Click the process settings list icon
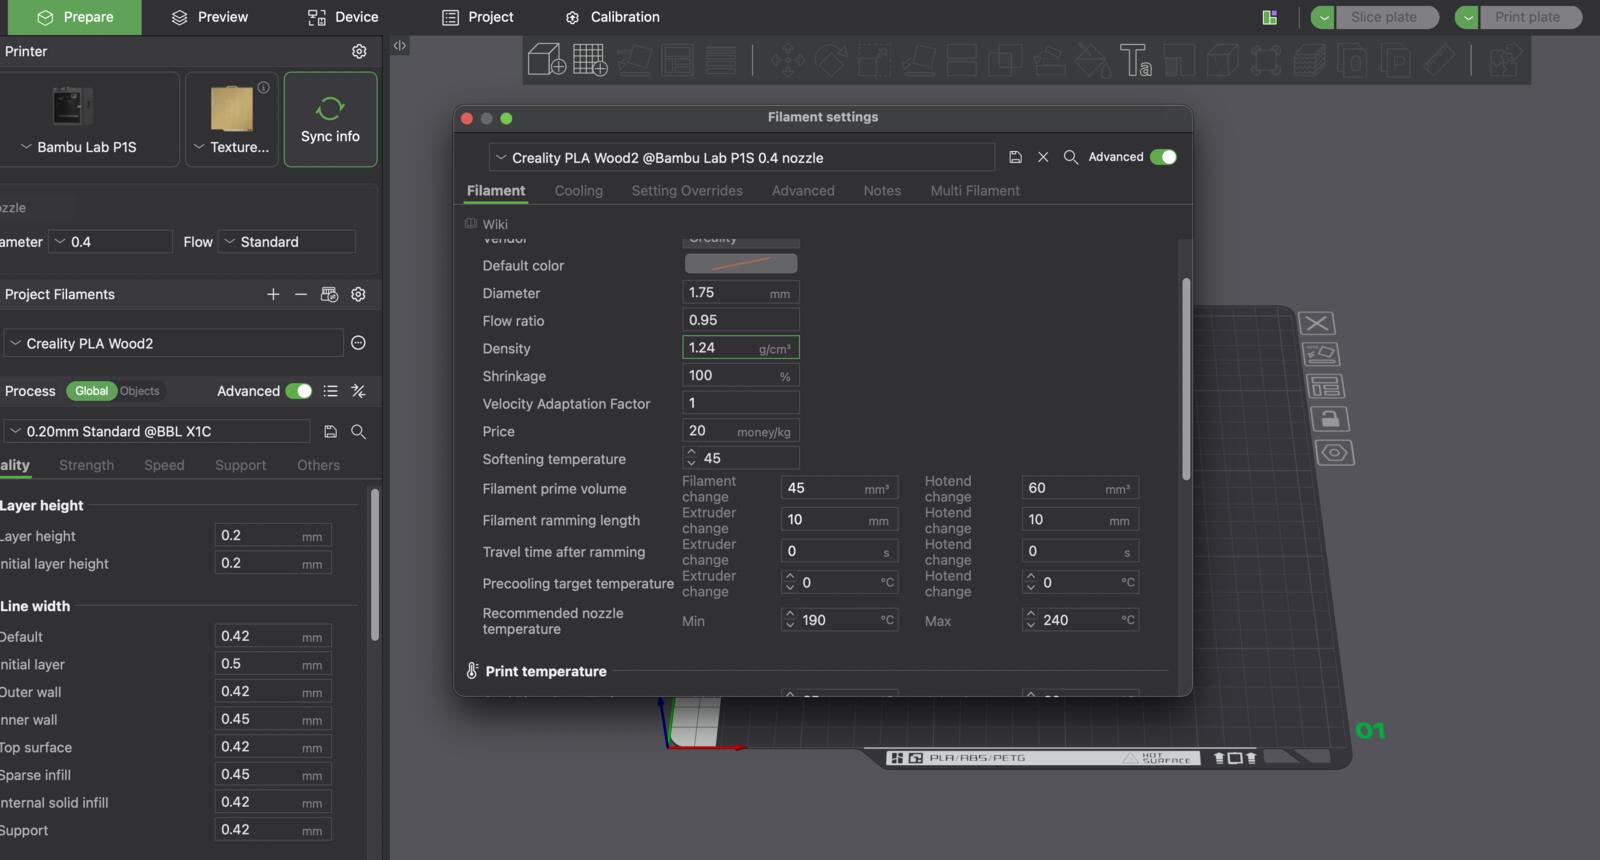This screenshot has height=860, width=1600. [331, 391]
